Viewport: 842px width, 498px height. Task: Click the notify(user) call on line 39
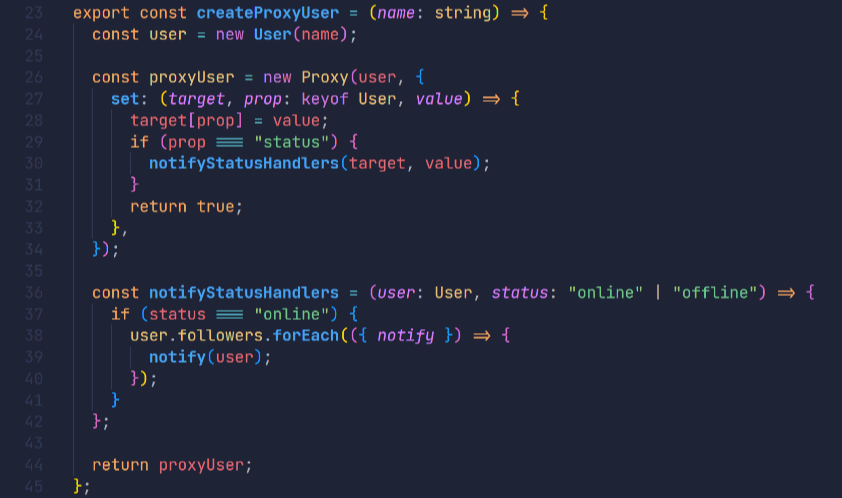tap(209, 357)
